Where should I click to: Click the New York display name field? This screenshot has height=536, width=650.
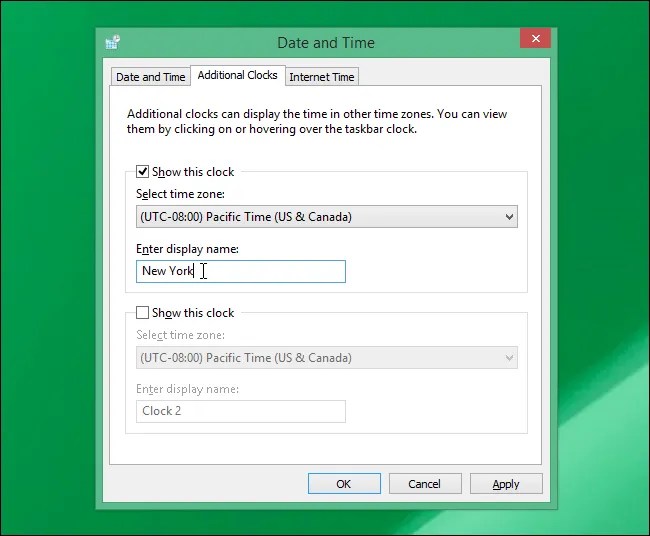241,272
